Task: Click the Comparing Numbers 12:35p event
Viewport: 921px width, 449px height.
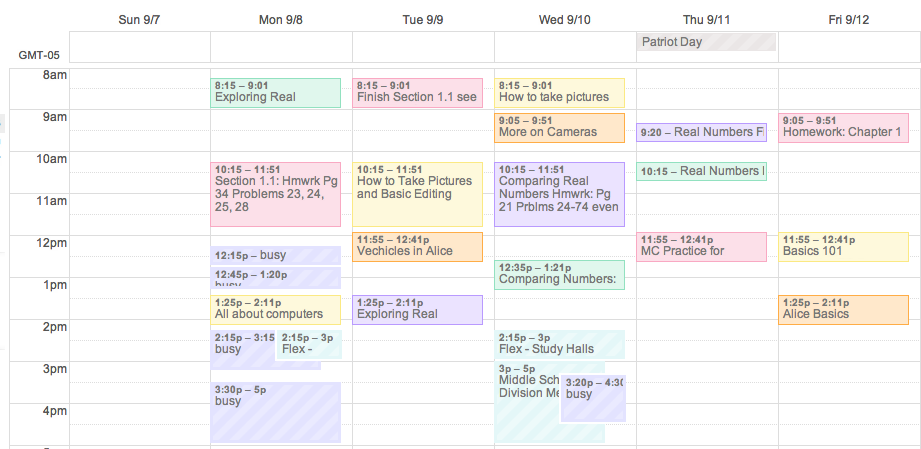Action: pyautogui.click(x=560, y=275)
